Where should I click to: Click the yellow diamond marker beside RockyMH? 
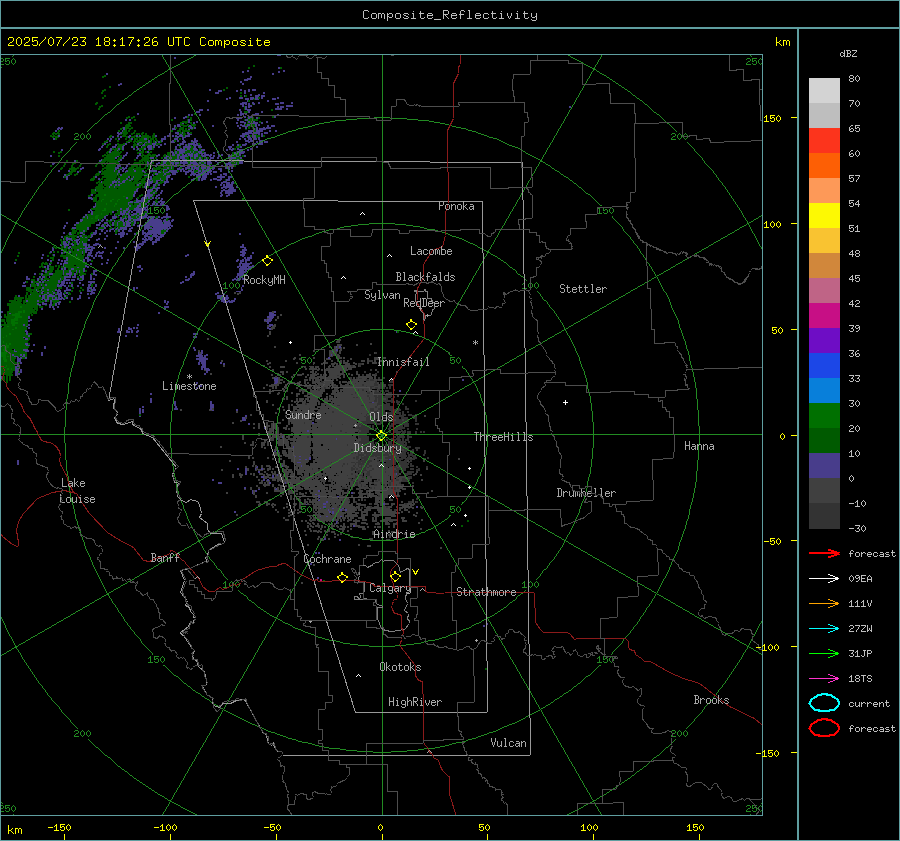(267, 261)
